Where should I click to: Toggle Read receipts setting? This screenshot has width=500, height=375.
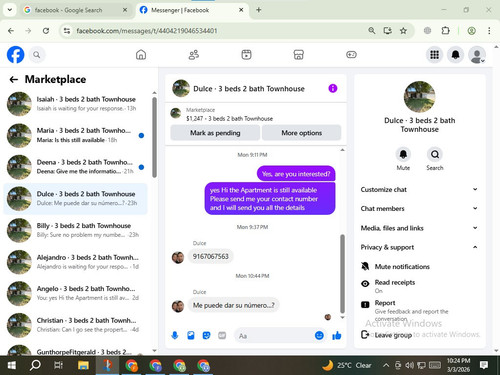click(x=419, y=286)
